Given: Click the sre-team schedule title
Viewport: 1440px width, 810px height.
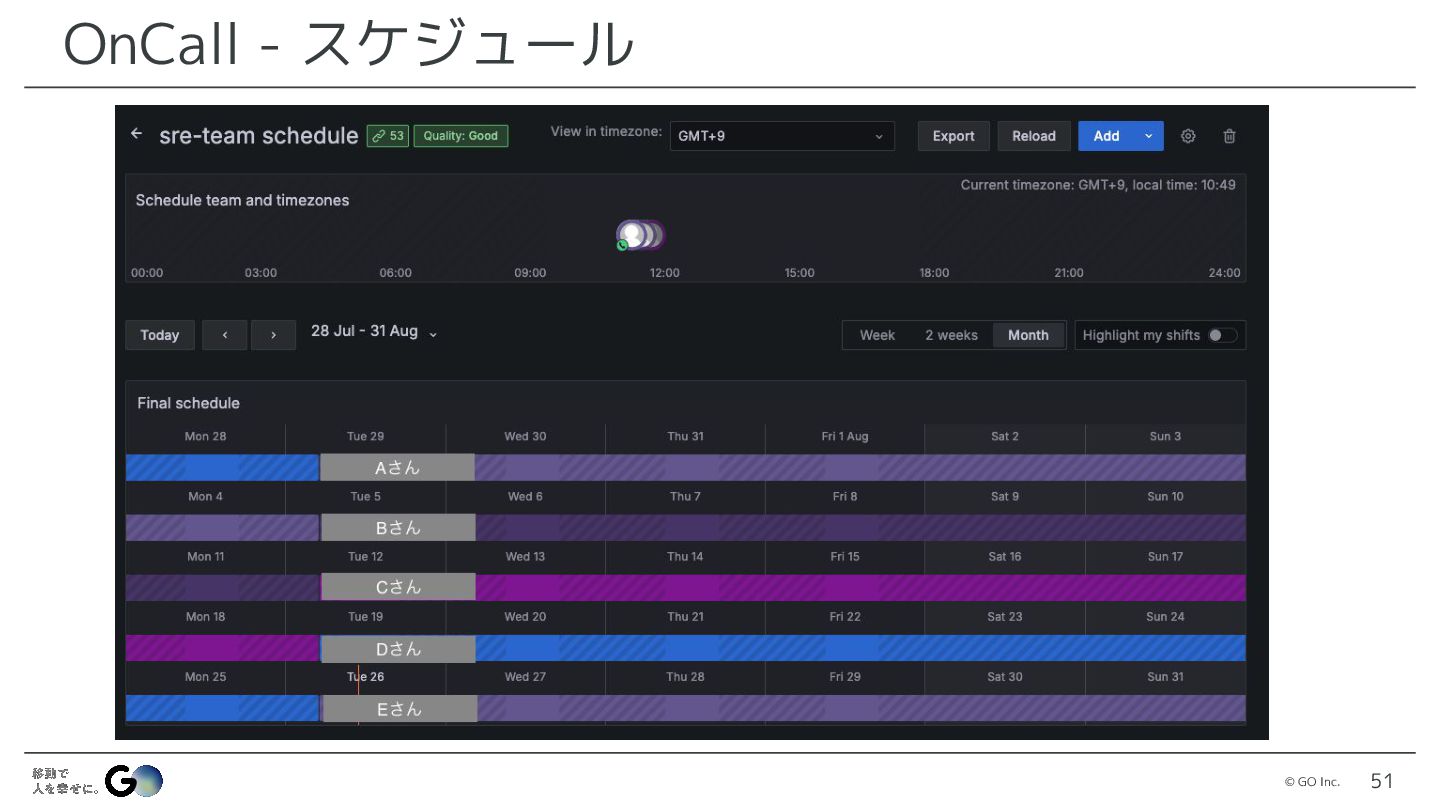Looking at the screenshot, I should tap(258, 136).
